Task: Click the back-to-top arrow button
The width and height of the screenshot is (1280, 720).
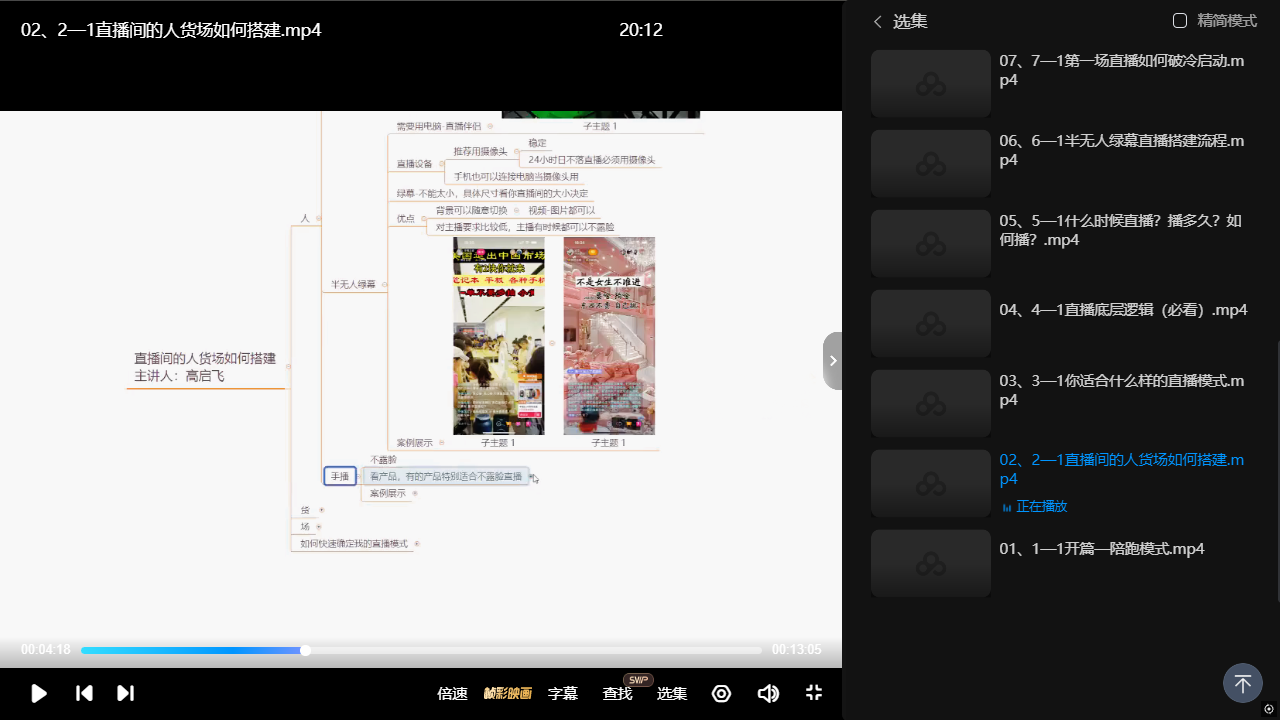Action: point(1242,684)
